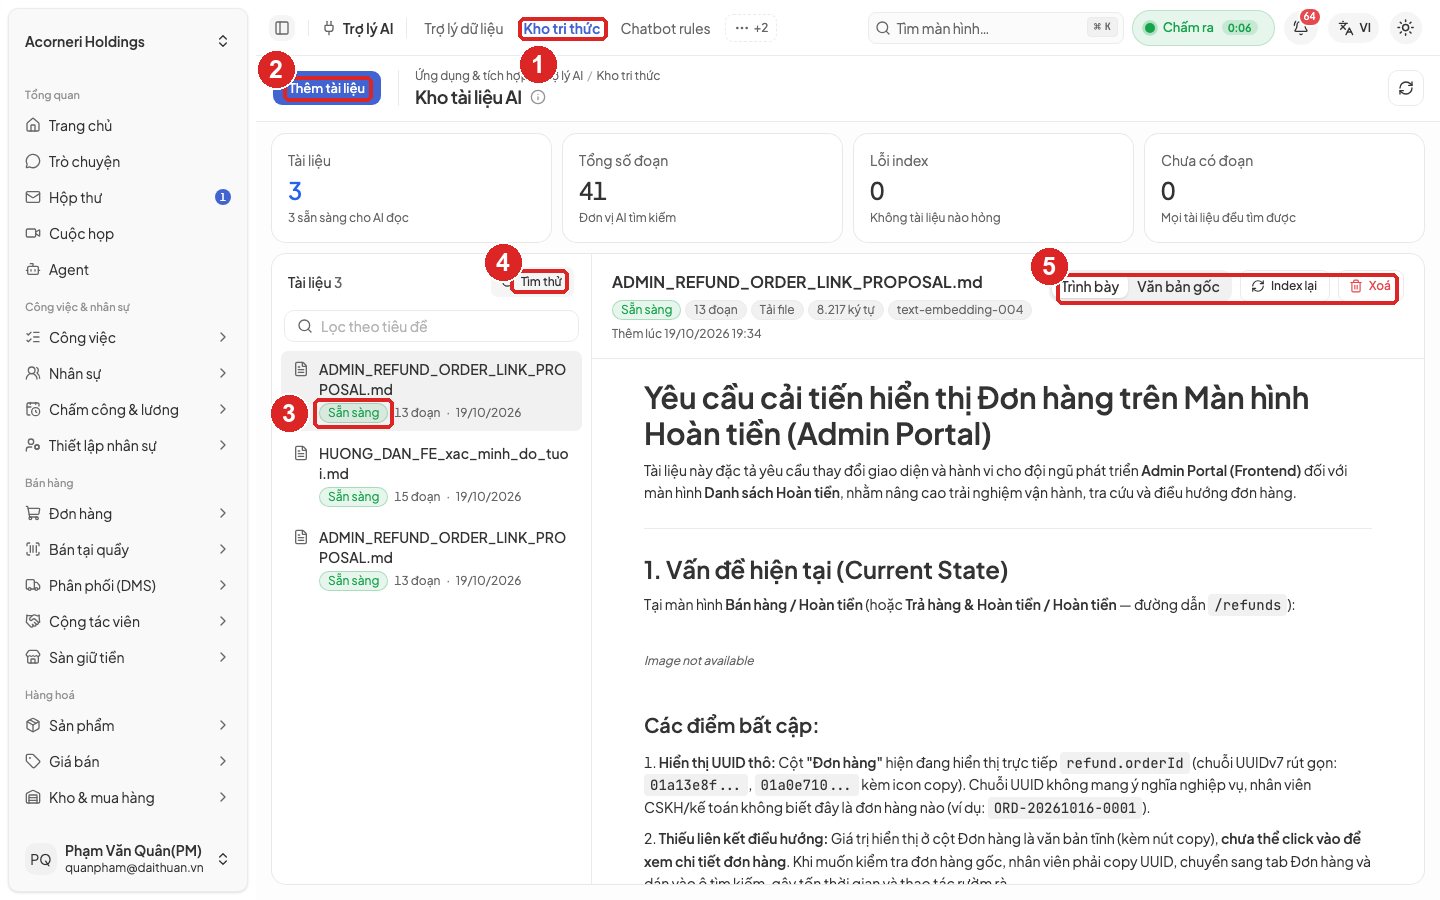Expand the Bán tại quầy chevron
The width and height of the screenshot is (1440, 900).
click(x=223, y=550)
